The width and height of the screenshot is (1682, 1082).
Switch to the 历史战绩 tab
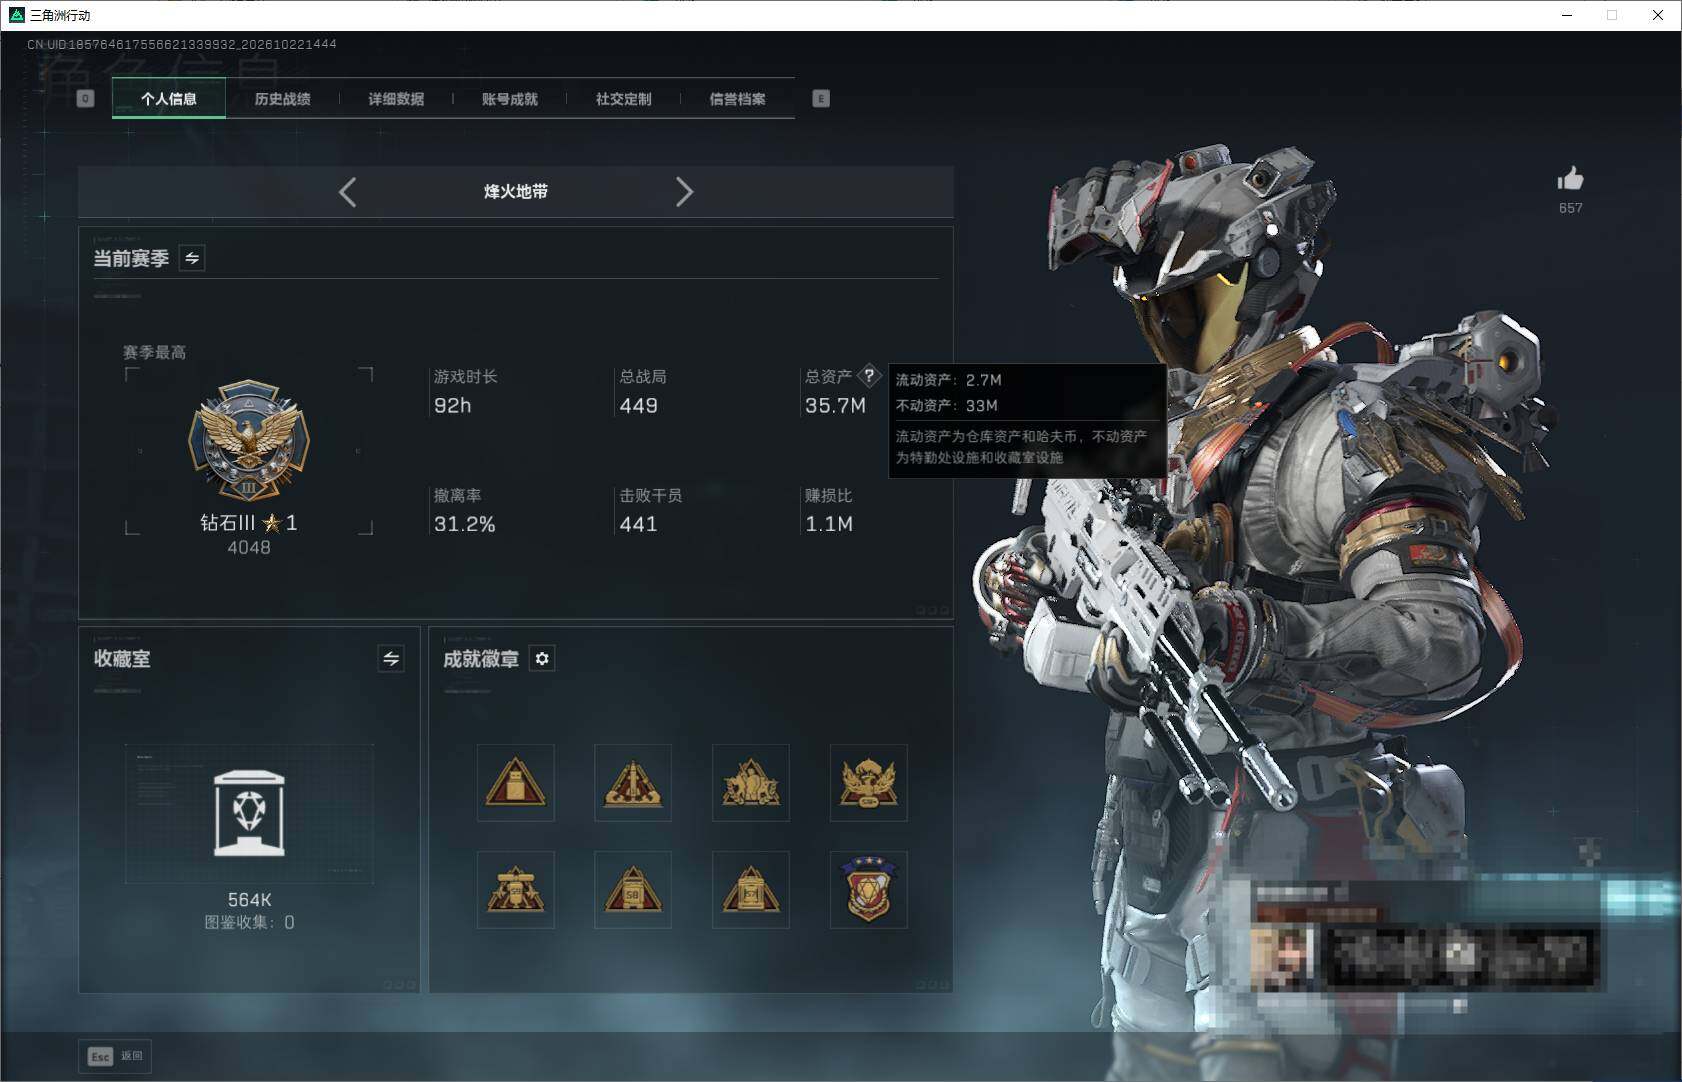point(282,98)
